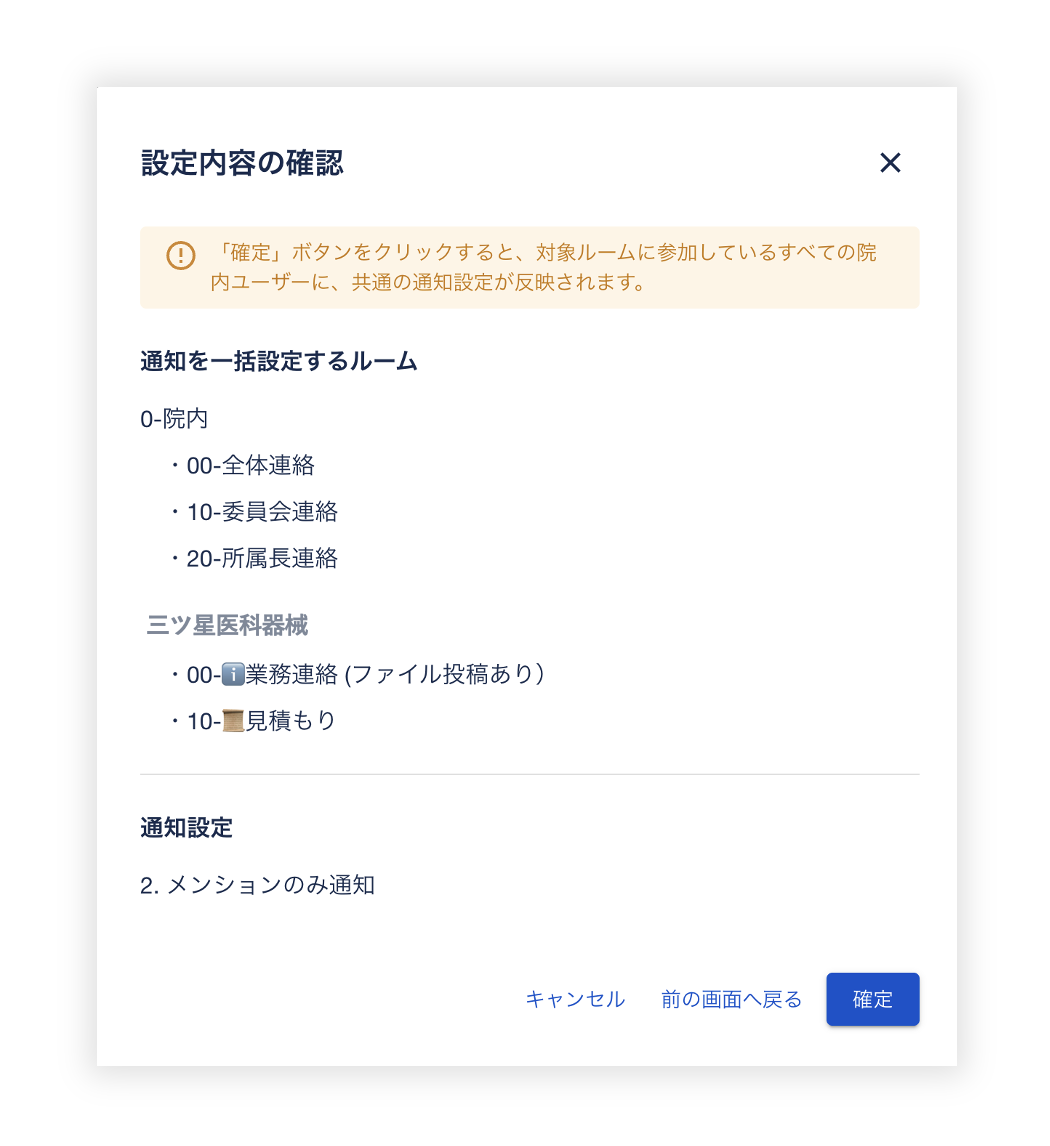The width and height of the screenshot is (1050, 1146).
Task: Expand the 0-院内 room group
Action: [x=172, y=418]
